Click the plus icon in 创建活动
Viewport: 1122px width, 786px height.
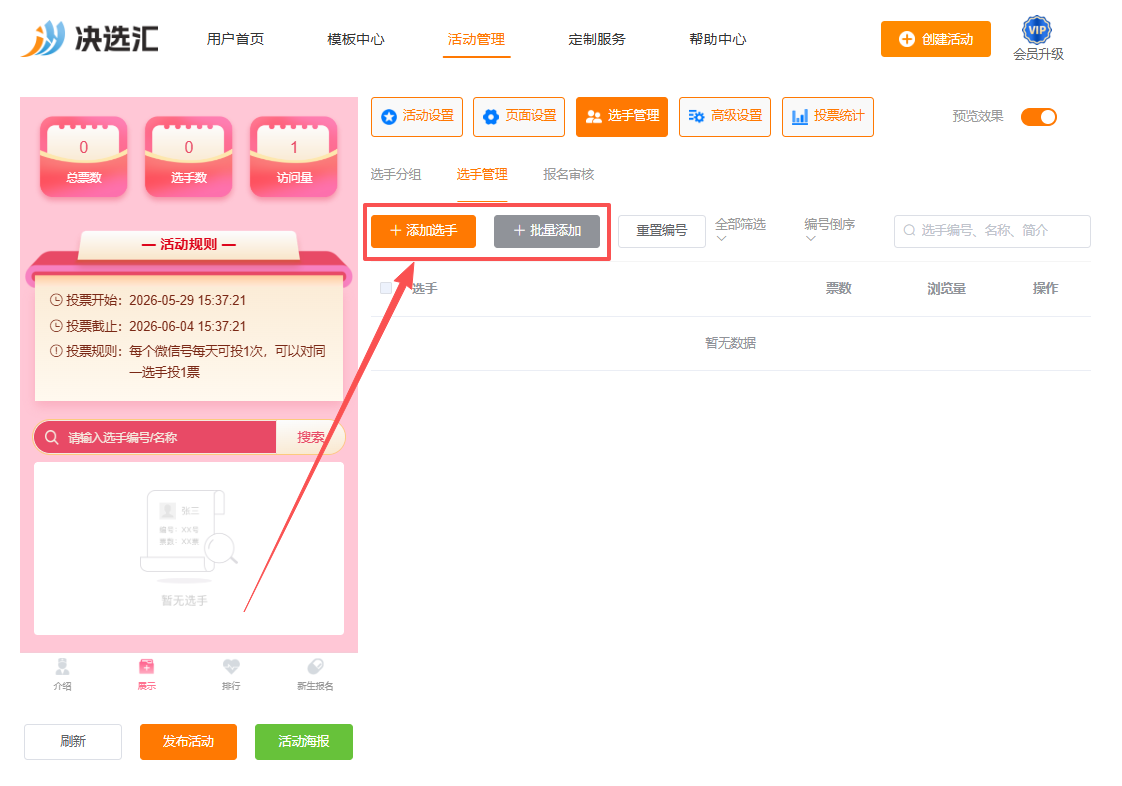[907, 39]
